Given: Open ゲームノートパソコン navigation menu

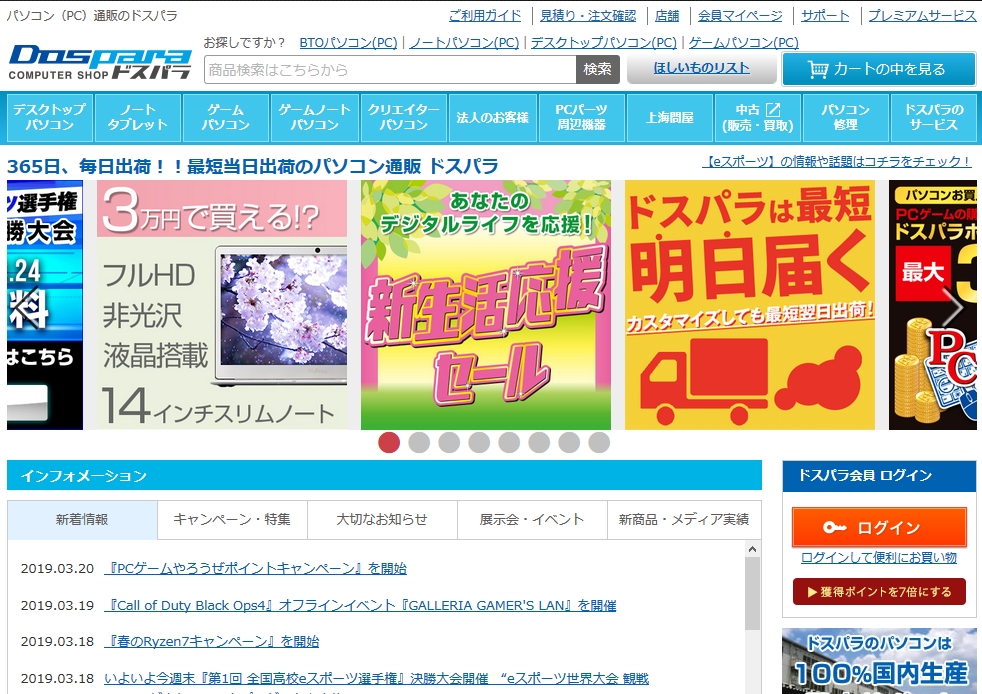Looking at the screenshot, I should click(315, 117).
